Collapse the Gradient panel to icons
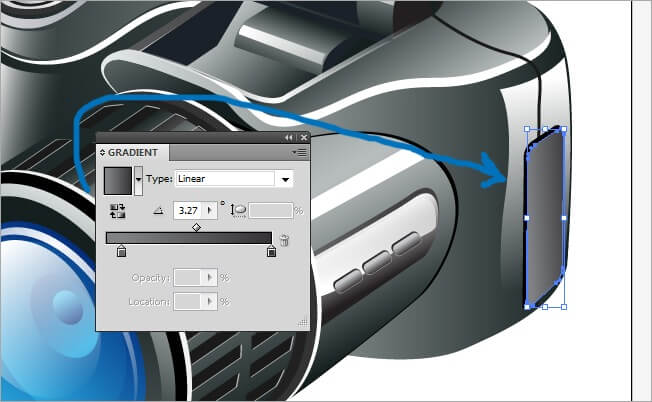 point(289,138)
